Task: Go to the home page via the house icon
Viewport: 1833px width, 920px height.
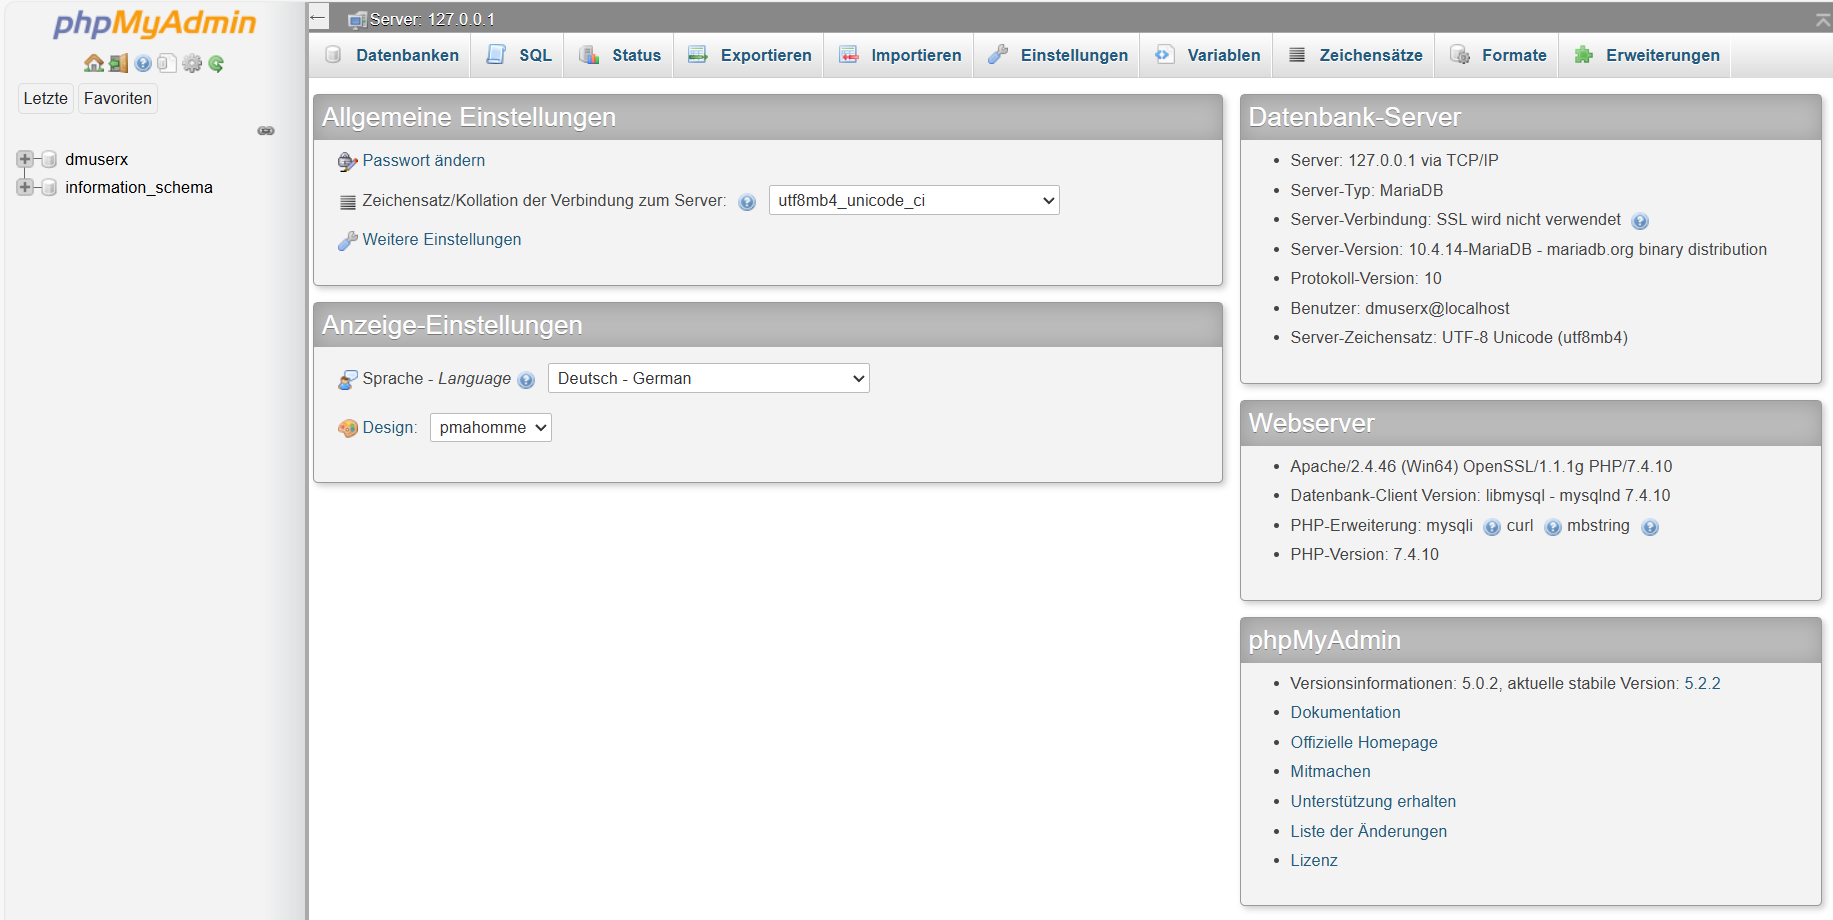Action: (x=94, y=63)
